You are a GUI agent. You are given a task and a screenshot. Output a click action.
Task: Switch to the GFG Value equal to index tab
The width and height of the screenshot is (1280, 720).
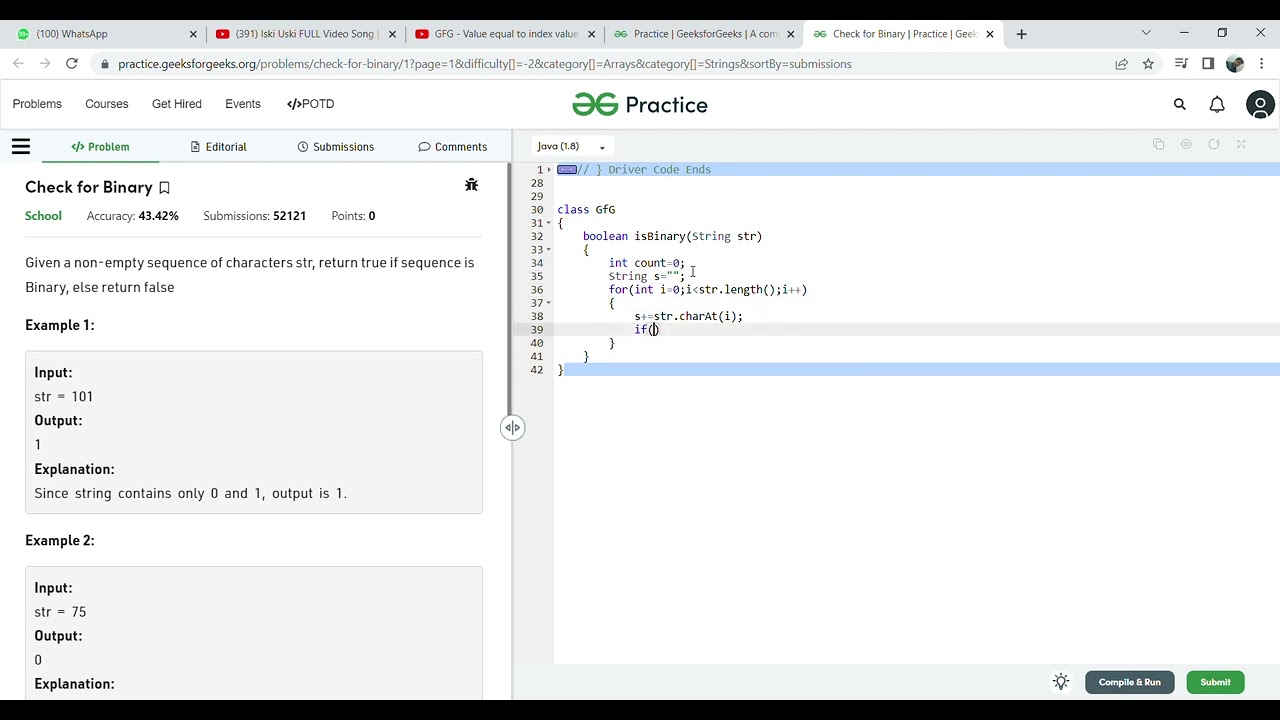[x=505, y=34]
